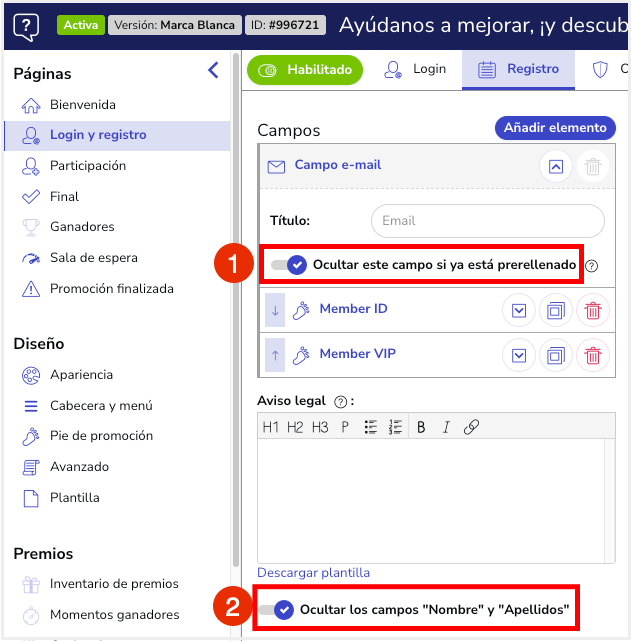
Task: Click the Member VIP field name
Action: point(358,354)
